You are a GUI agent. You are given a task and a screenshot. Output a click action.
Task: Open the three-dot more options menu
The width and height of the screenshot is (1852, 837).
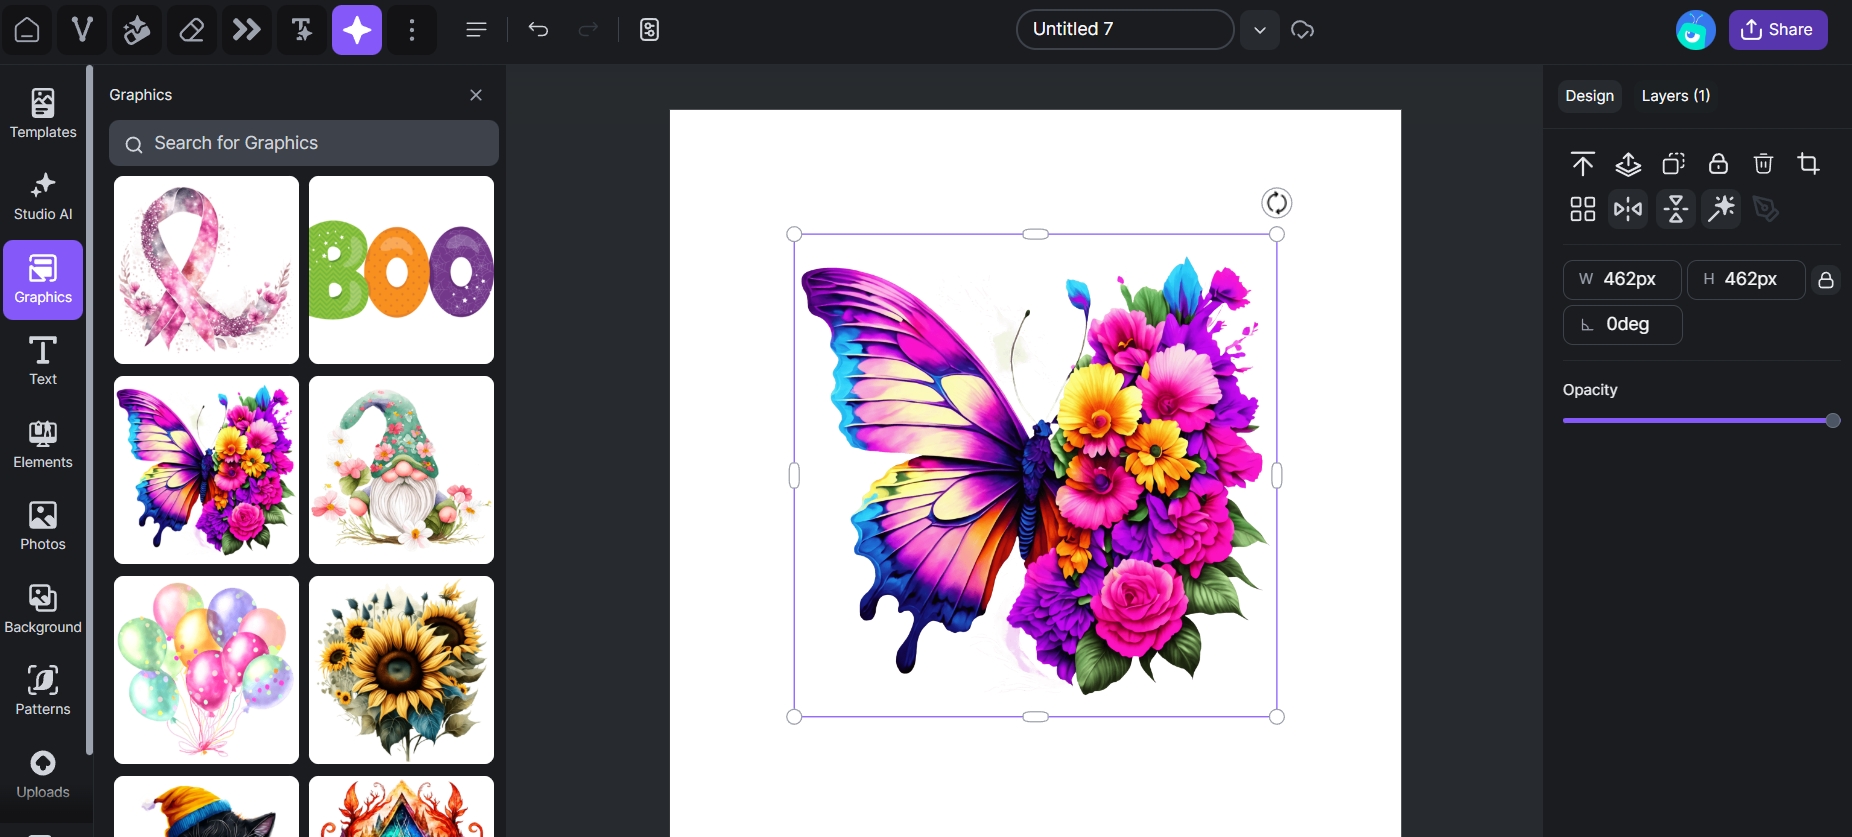[412, 30]
